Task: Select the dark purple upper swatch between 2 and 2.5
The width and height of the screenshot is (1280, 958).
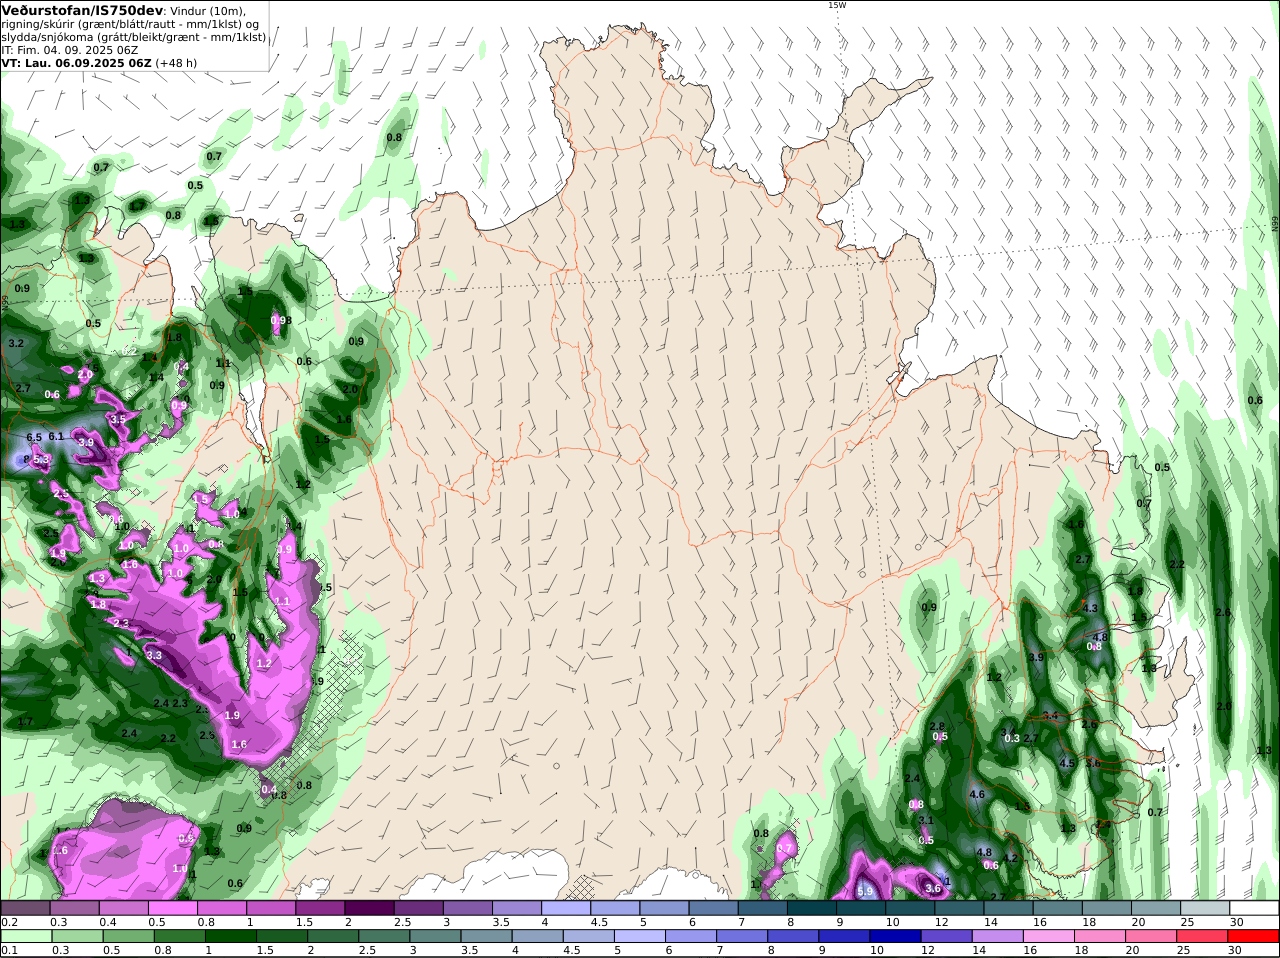Action: coord(369,908)
